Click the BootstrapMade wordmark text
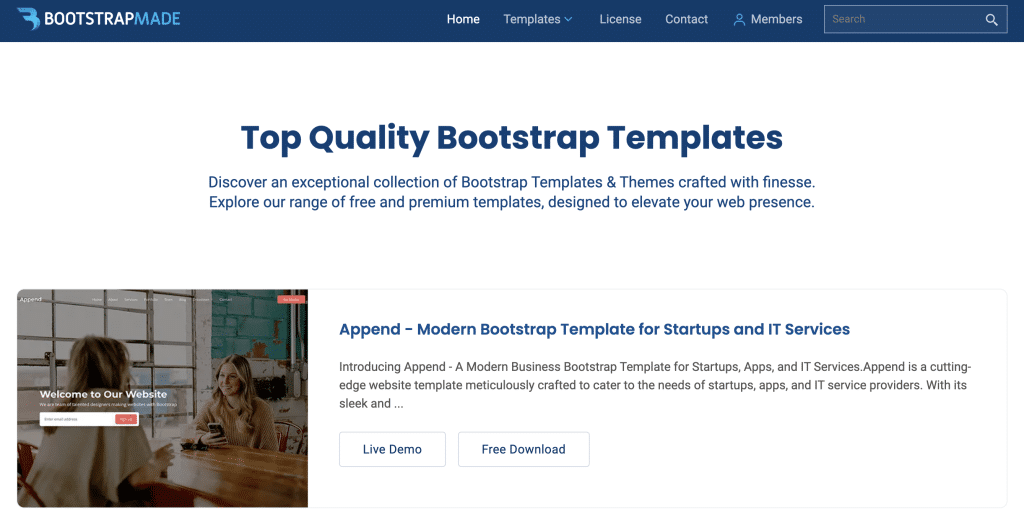This screenshot has width=1024, height=530. [111, 19]
